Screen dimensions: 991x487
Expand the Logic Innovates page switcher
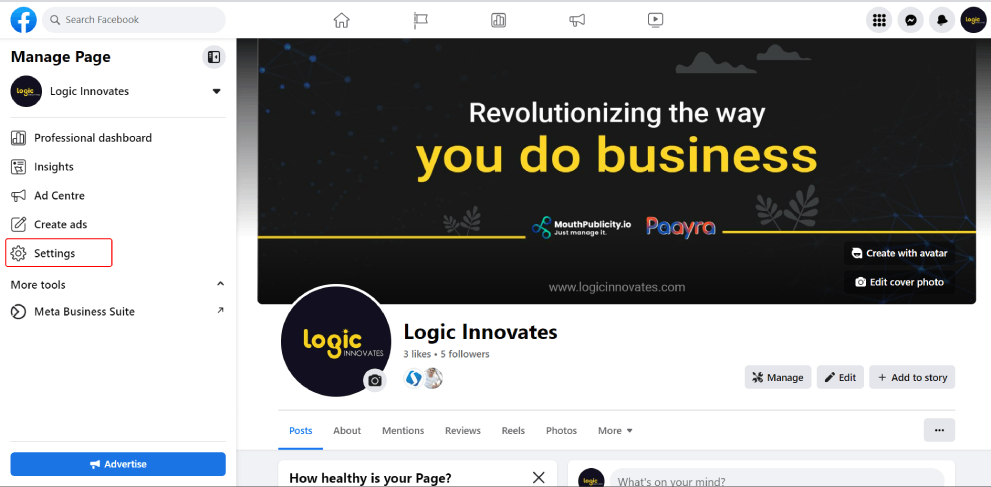(216, 92)
